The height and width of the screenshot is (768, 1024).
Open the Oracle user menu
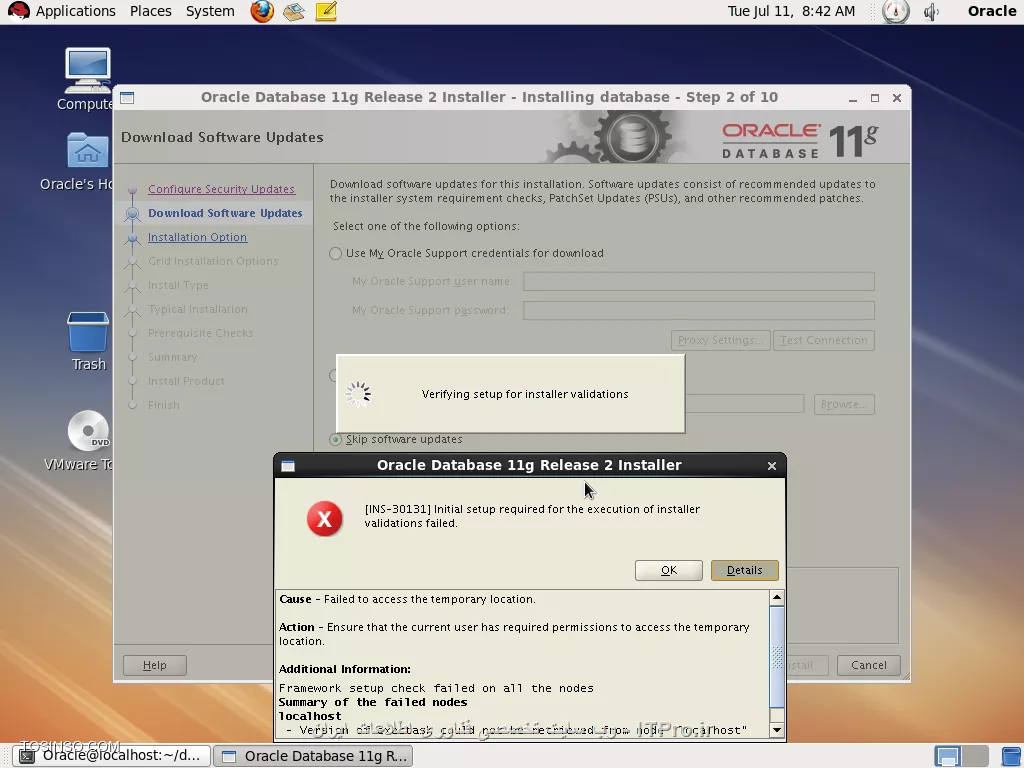991,11
